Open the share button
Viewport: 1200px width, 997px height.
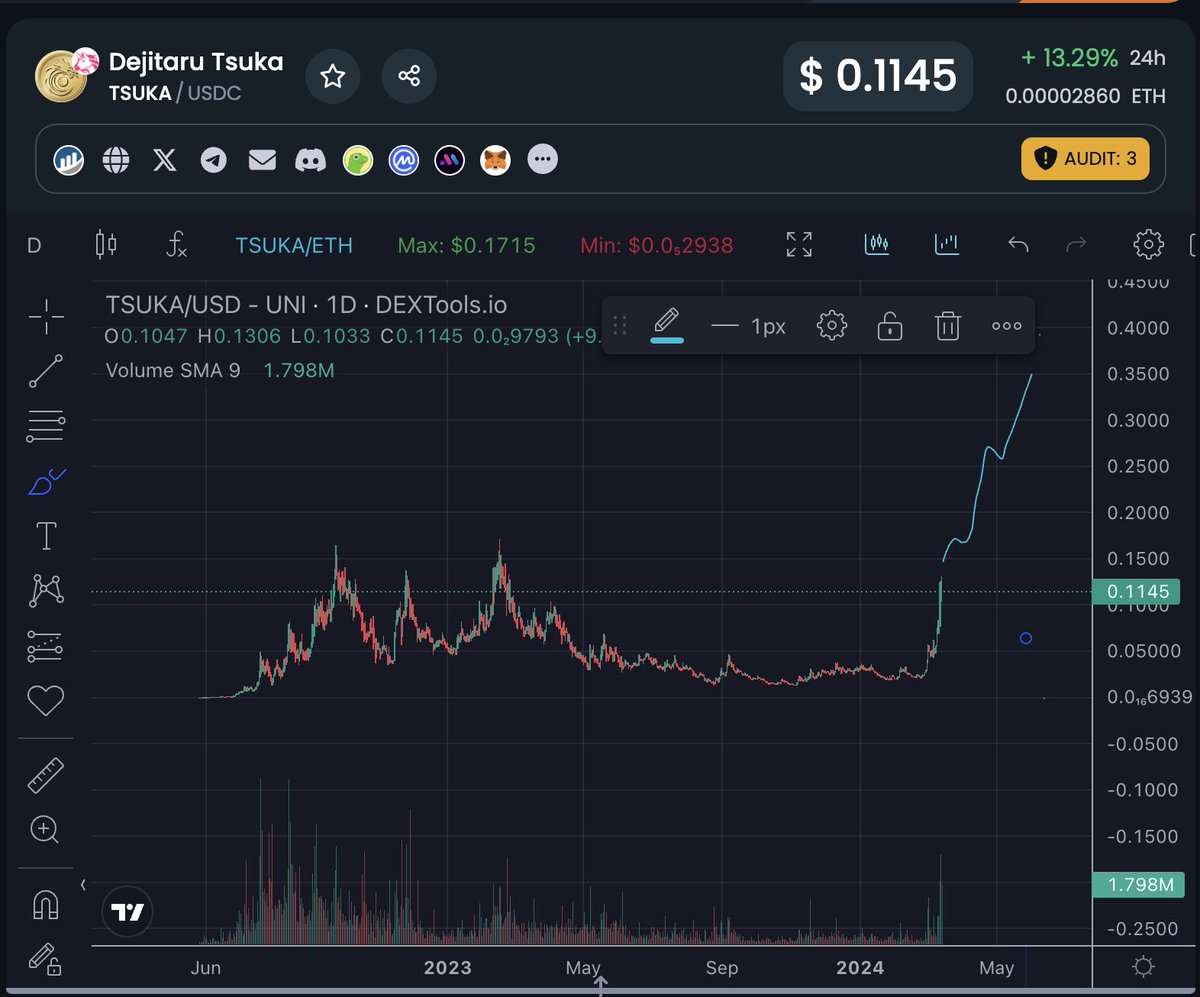[x=409, y=76]
